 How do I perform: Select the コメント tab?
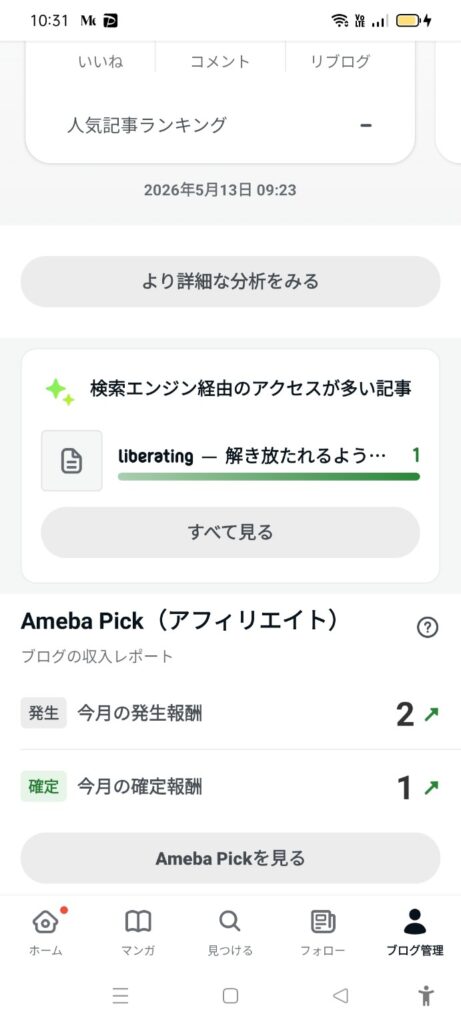tap(220, 61)
